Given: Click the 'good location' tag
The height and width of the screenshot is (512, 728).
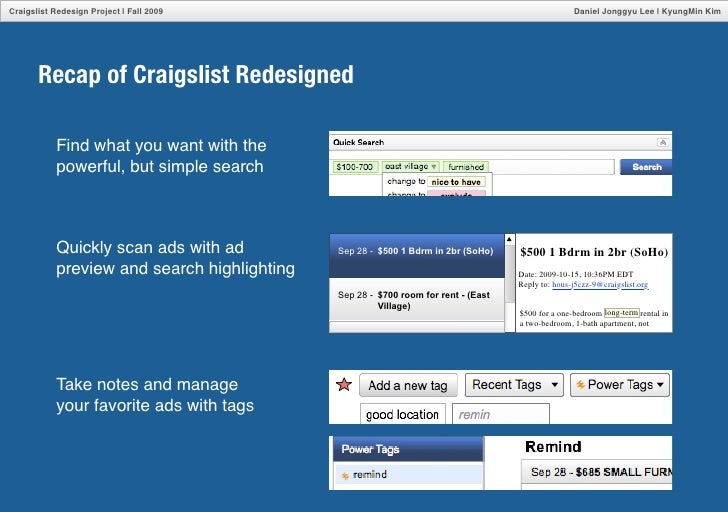Looking at the screenshot, I should pos(403,414).
